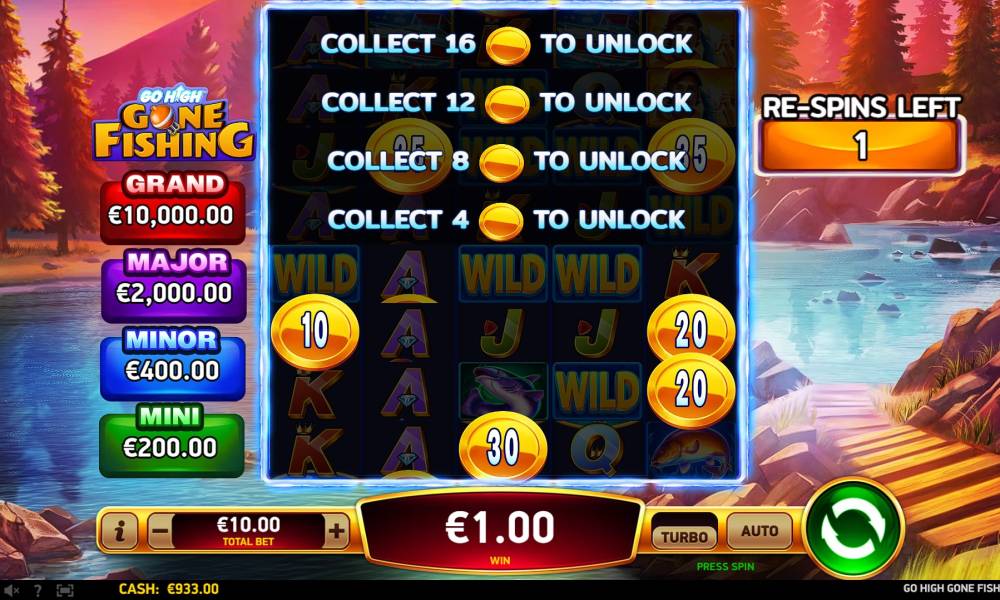Select the Mini jackpot panel

pyautogui.click(x=172, y=441)
